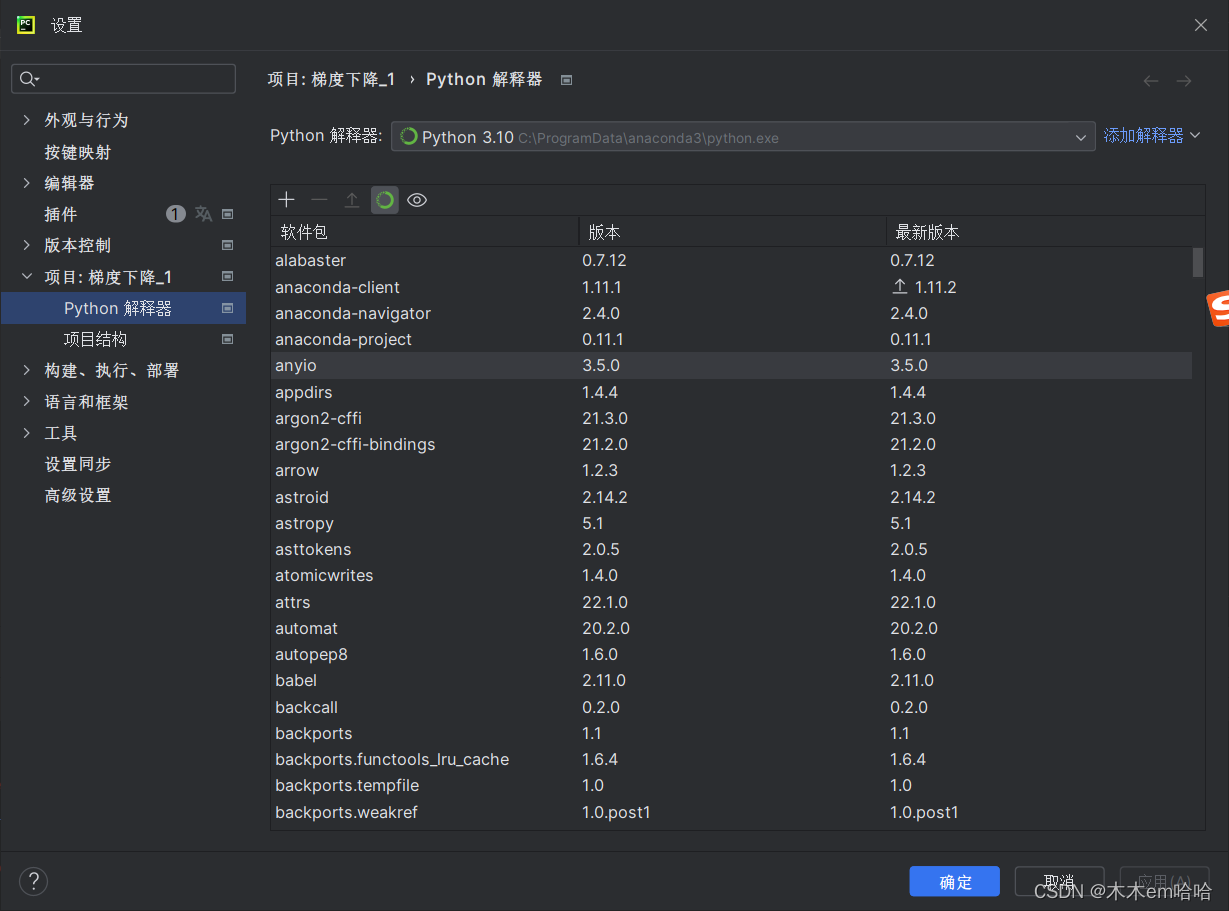Viewport: 1229px width, 911px height.
Task: Go back with the left arrow
Action: (x=1151, y=81)
